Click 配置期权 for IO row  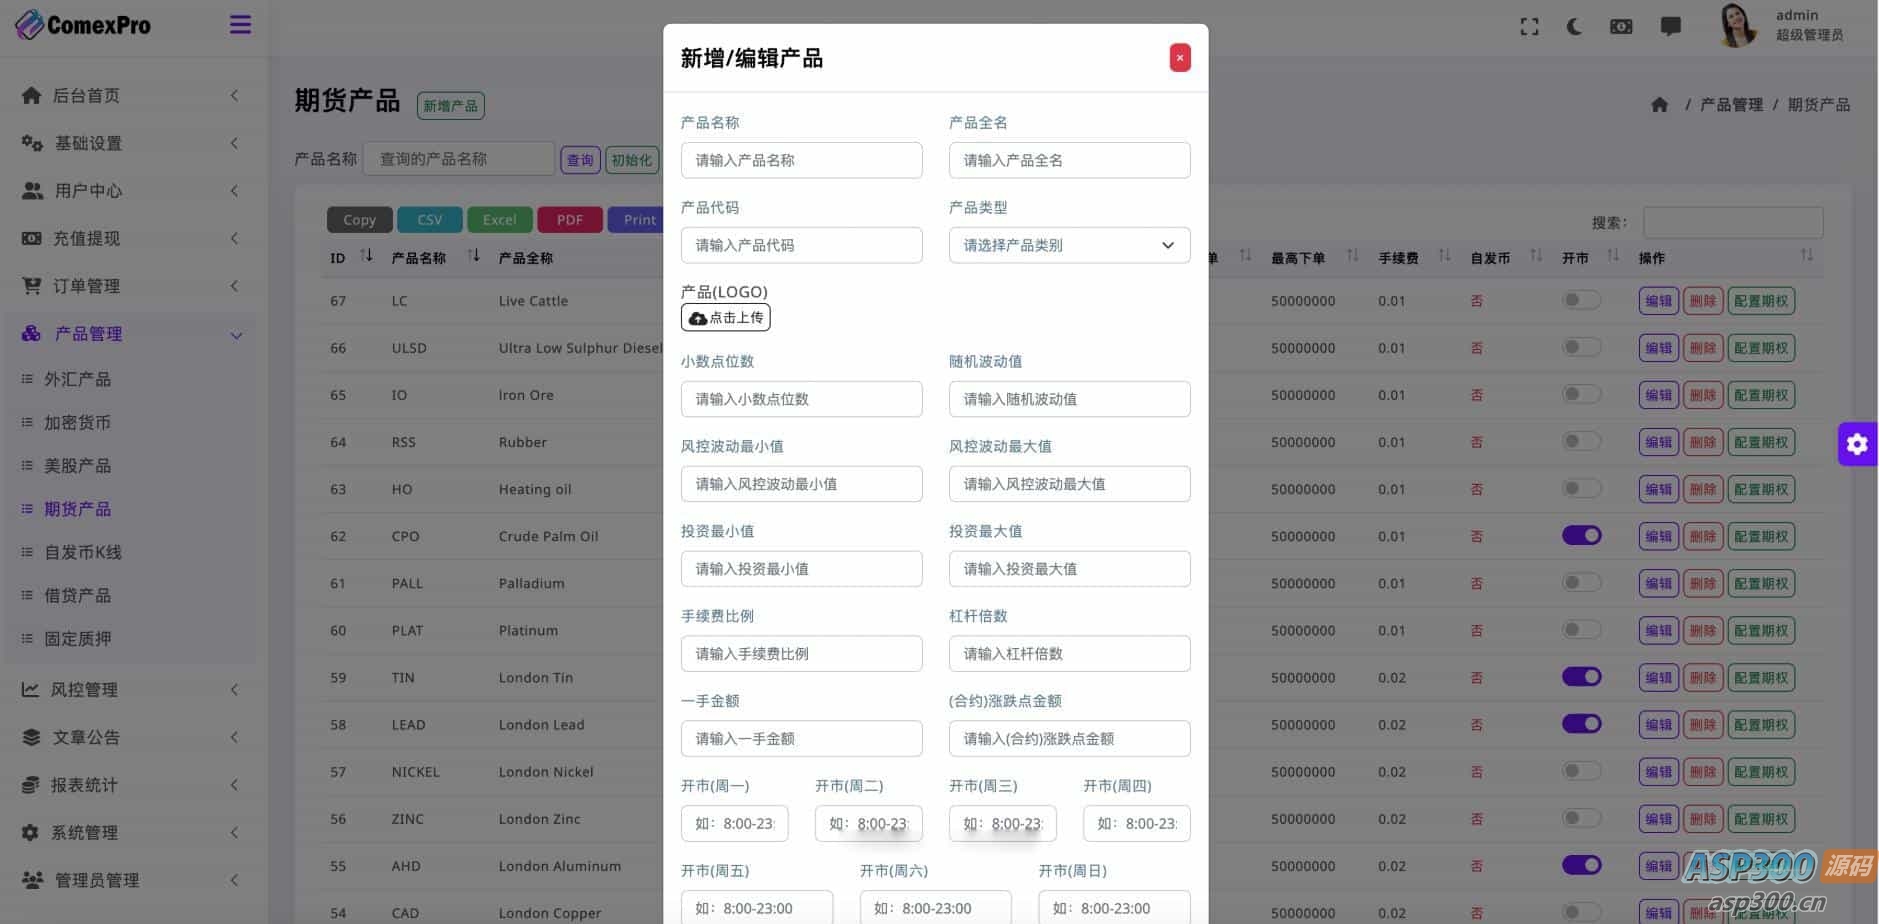(x=1761, y=395)
